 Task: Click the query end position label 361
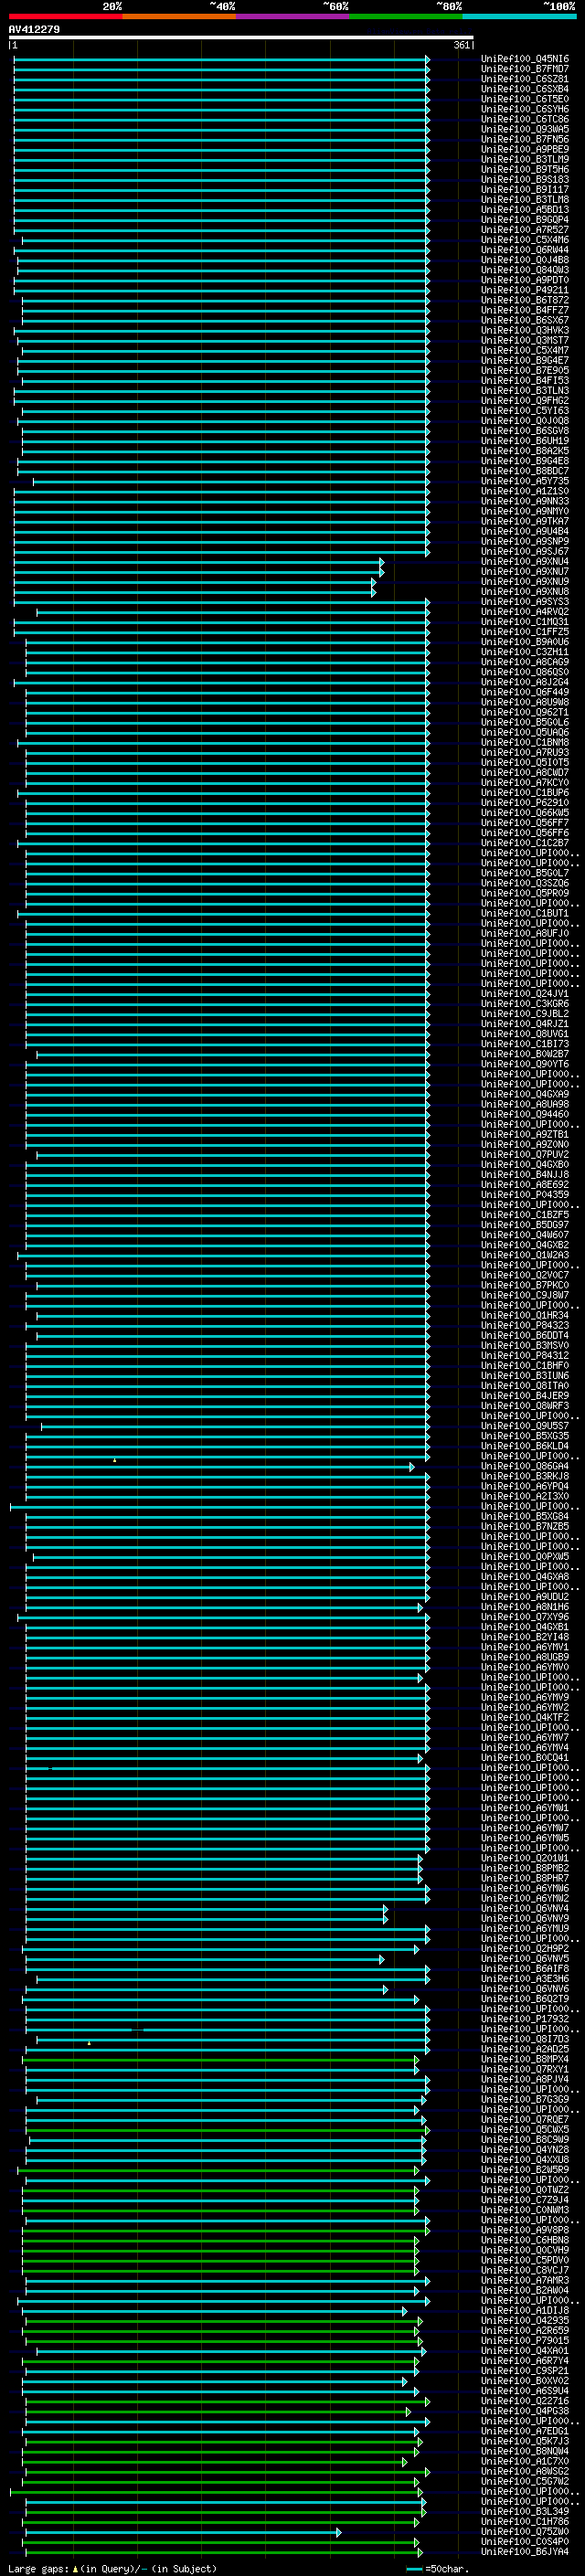(x=461, y=45)
